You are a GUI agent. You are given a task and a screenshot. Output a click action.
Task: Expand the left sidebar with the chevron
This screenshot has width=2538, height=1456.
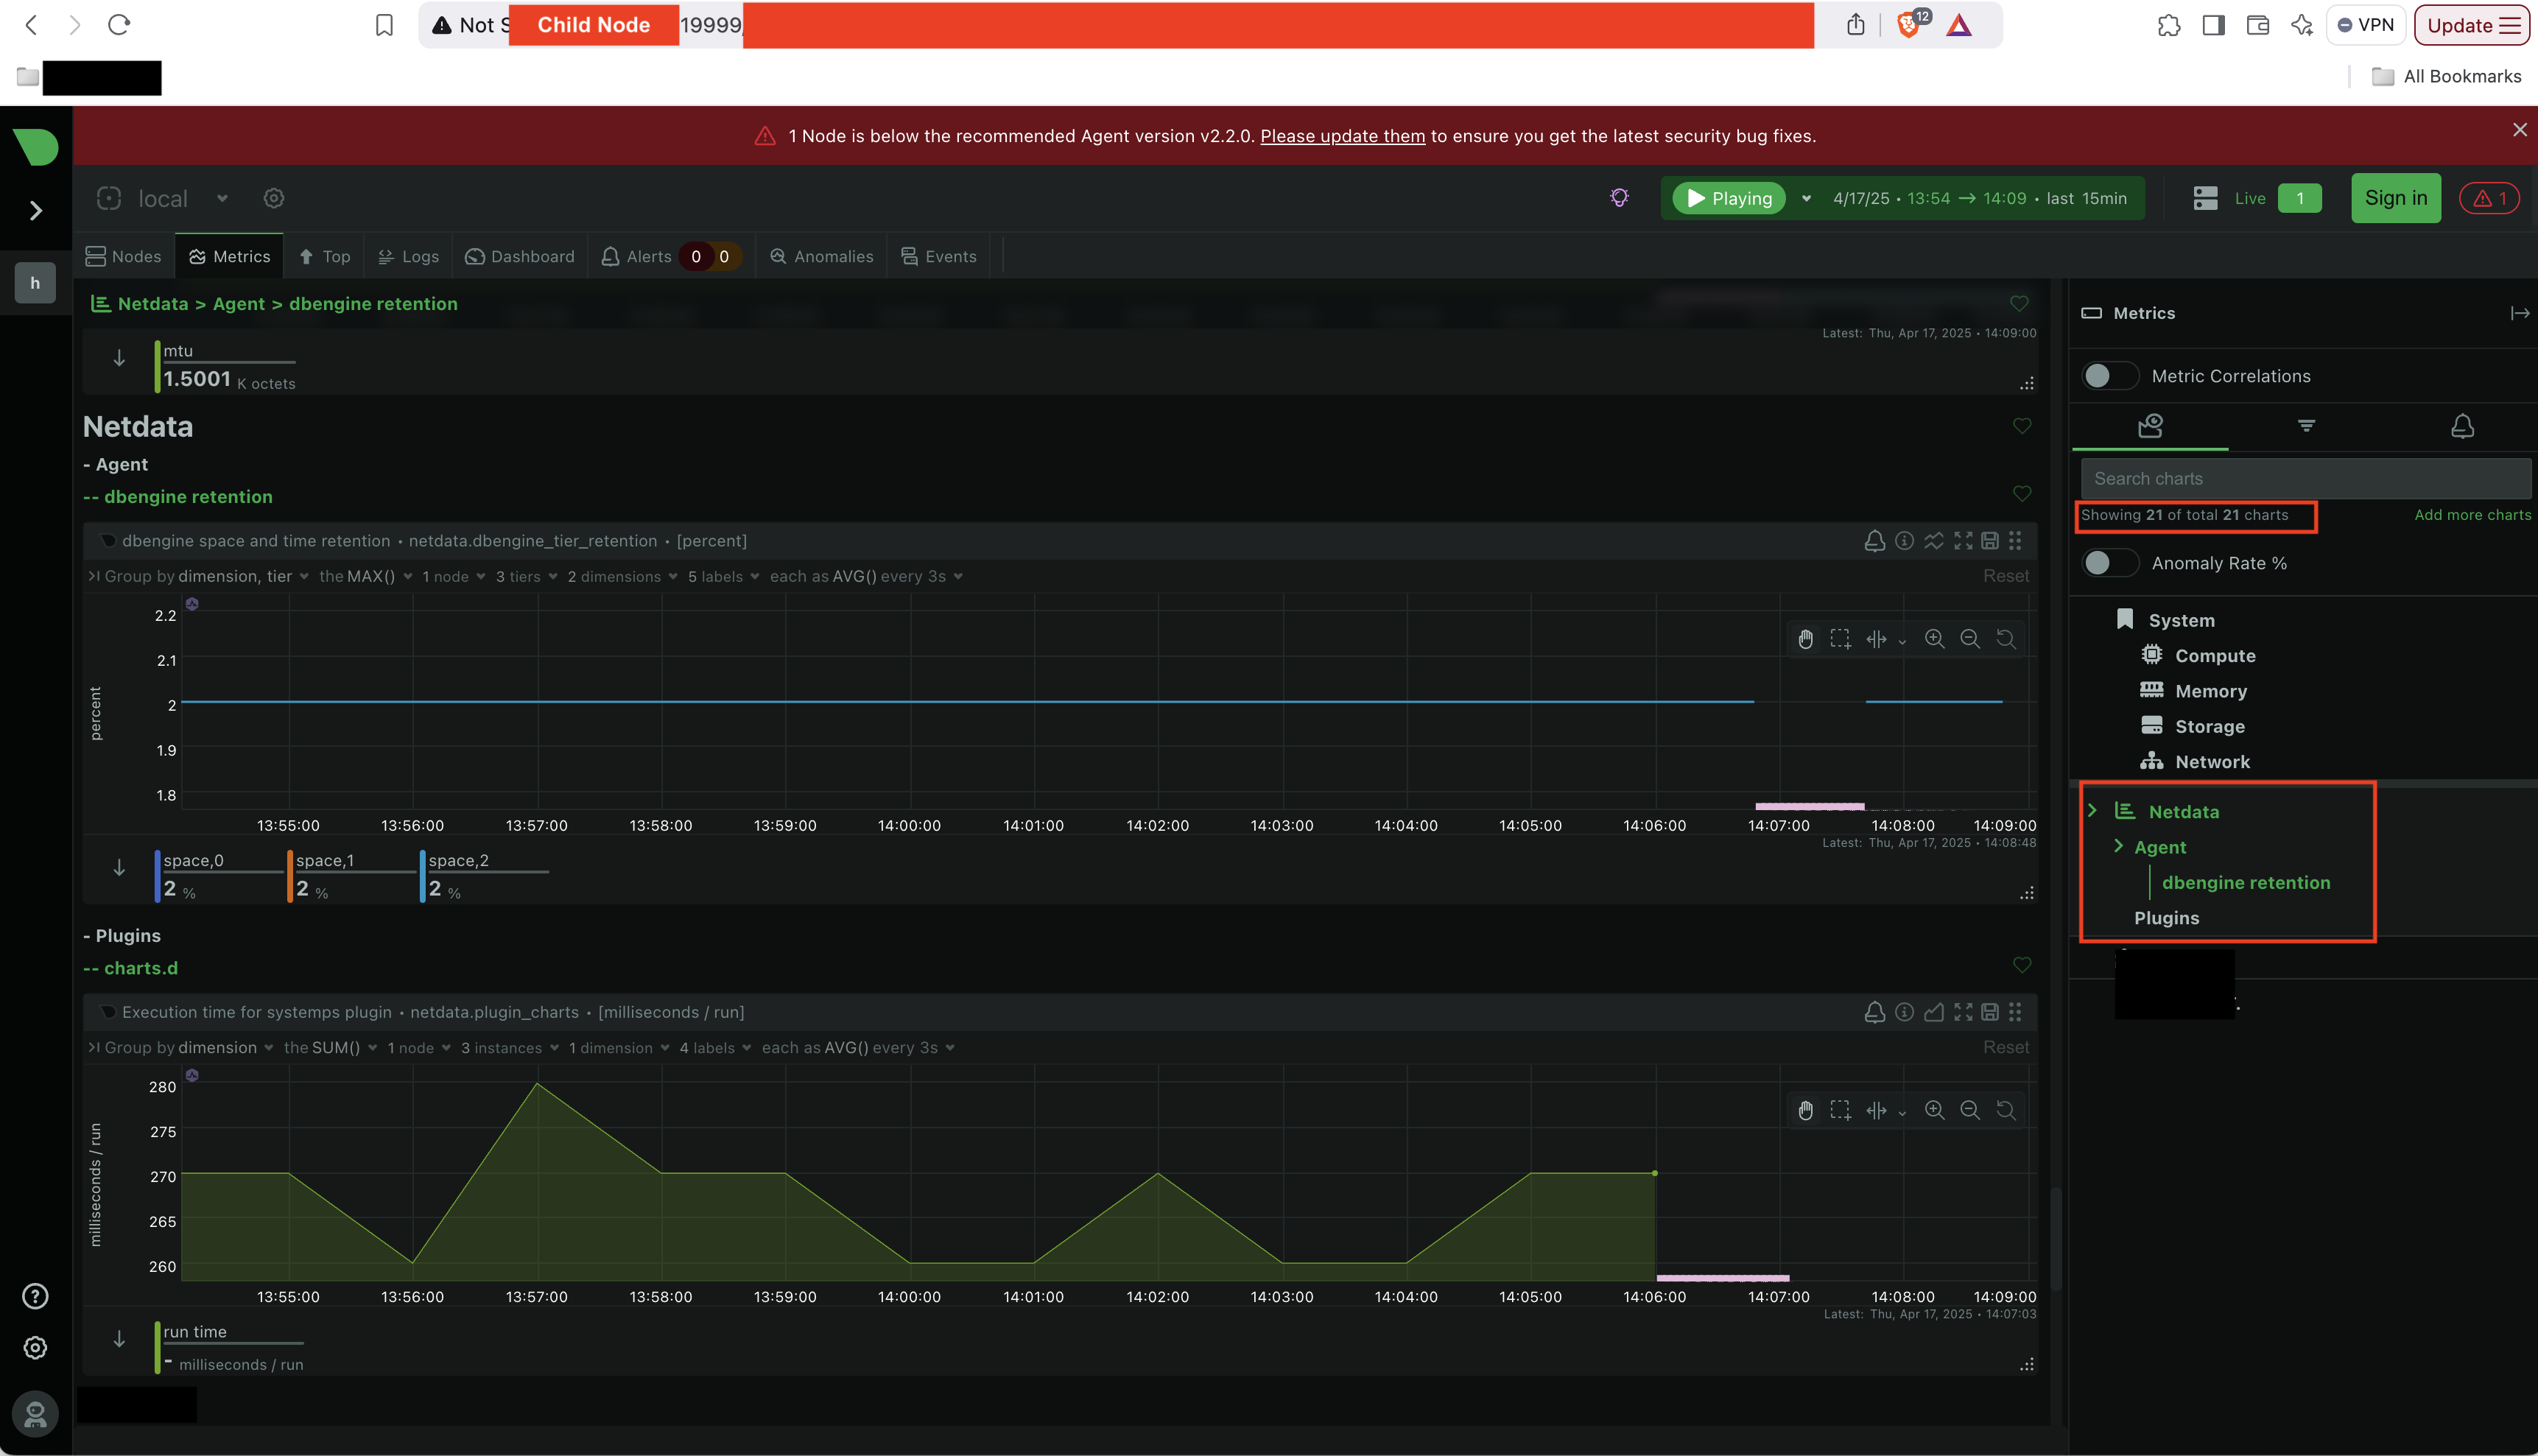click(36, 210)
